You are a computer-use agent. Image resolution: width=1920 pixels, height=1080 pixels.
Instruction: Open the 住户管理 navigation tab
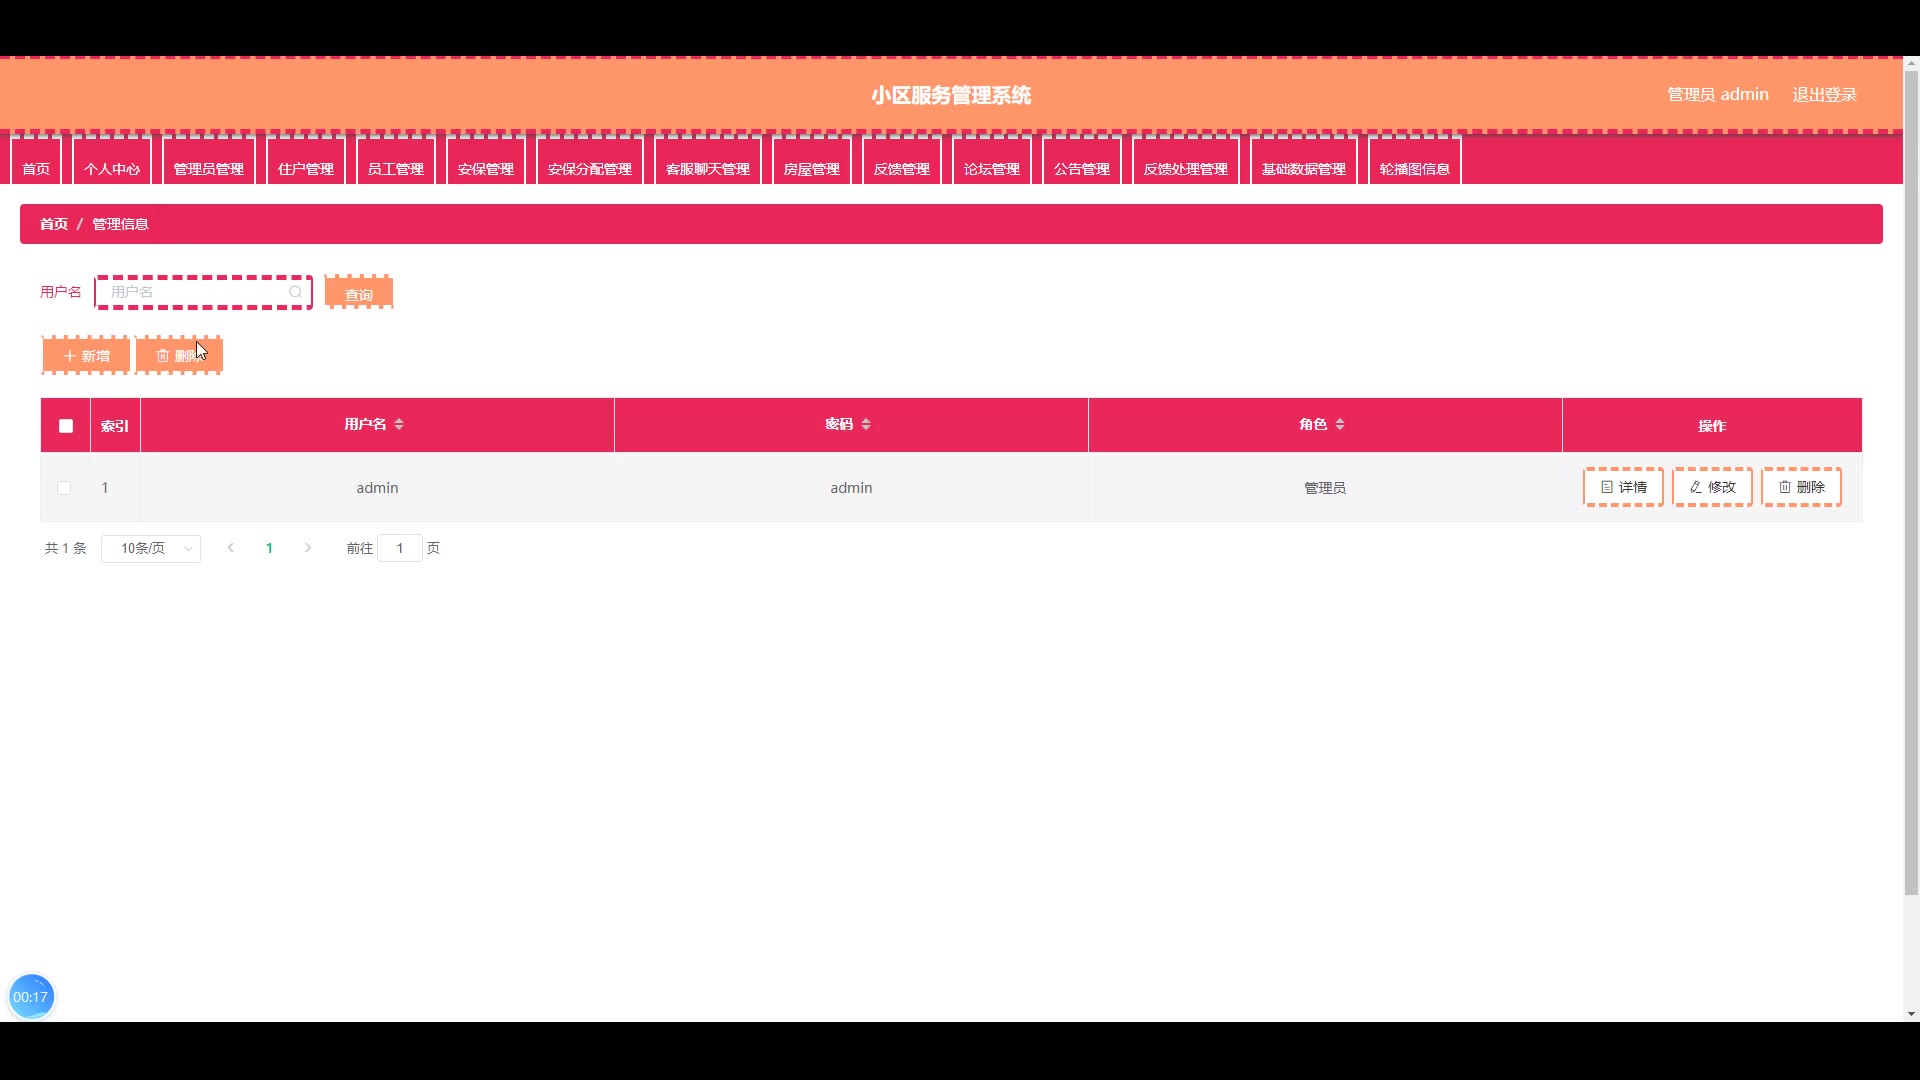click(x=306, y=162)
